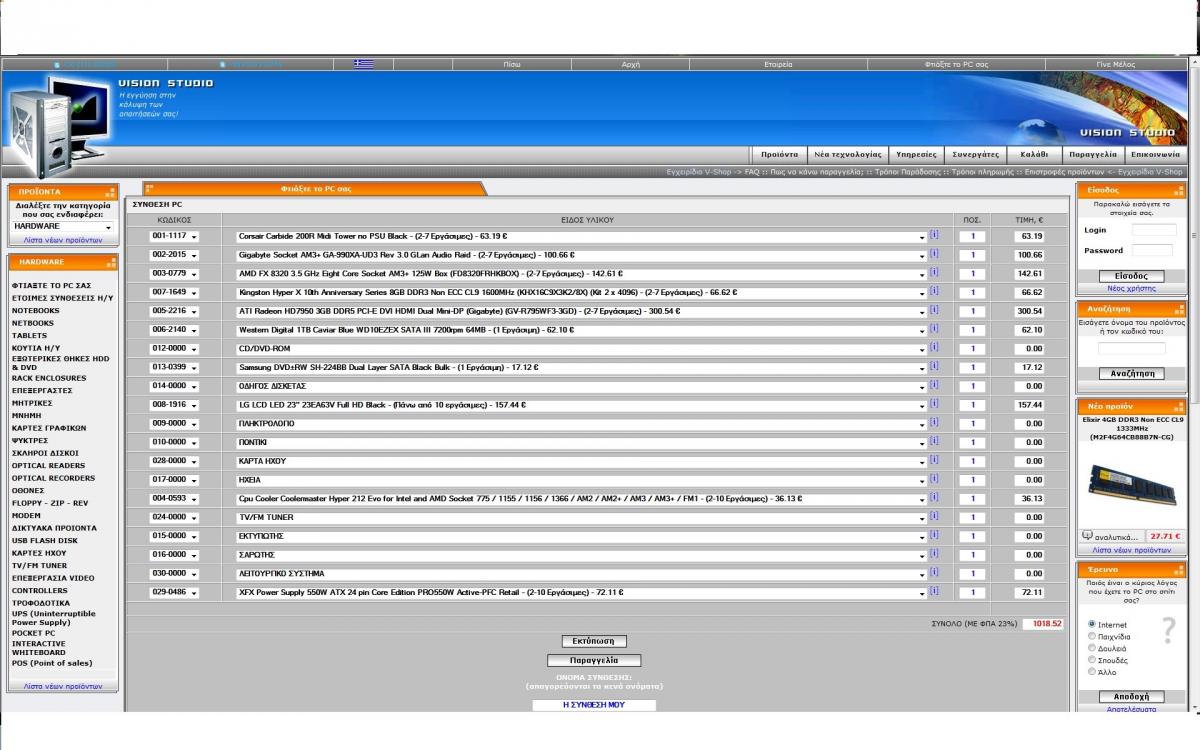Click the Αναζήτηση search button
Viewport: 1200px width, 750px height.
[x=1132, y=374]
